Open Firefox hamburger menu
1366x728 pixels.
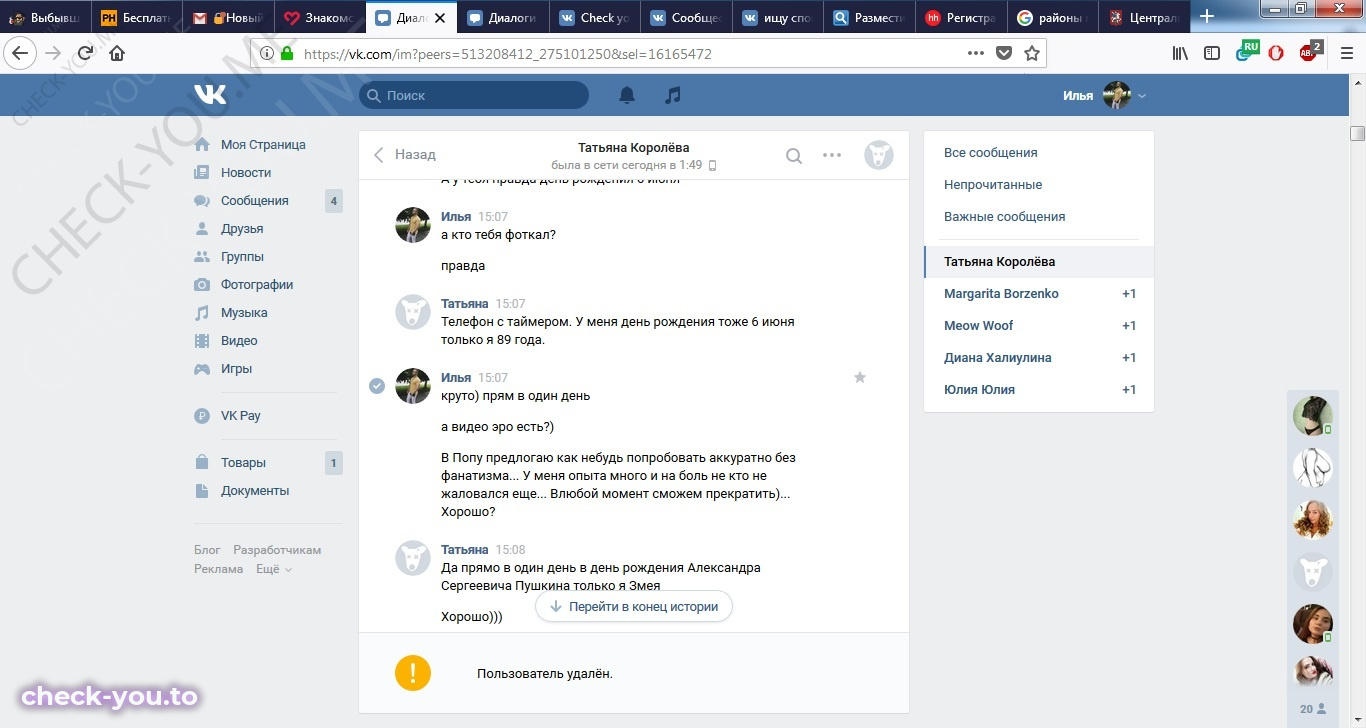pos(1347,53)
